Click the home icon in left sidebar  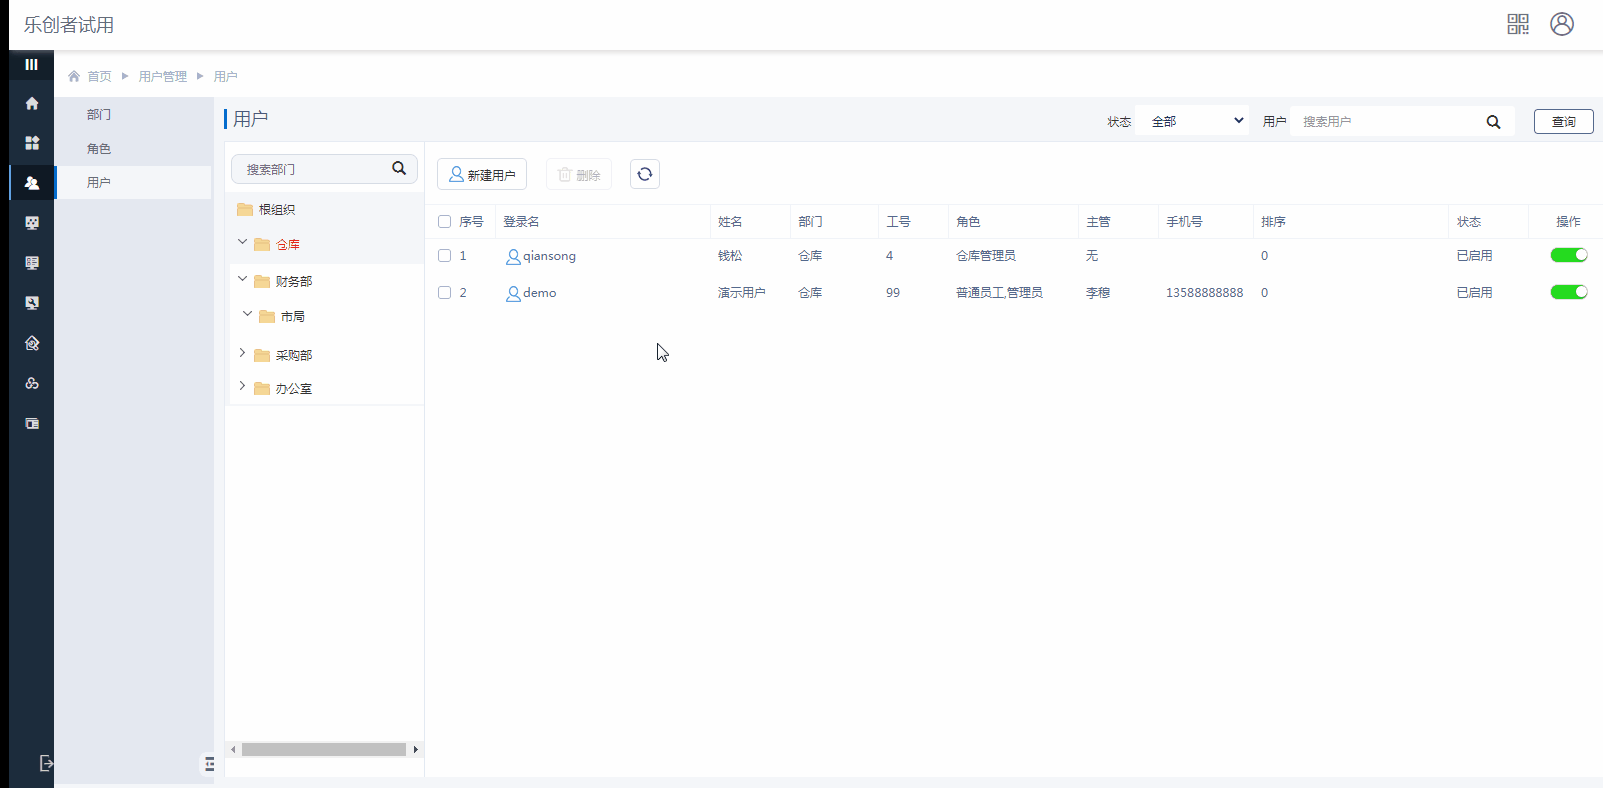pyautogui.click(x=32, y=104)
